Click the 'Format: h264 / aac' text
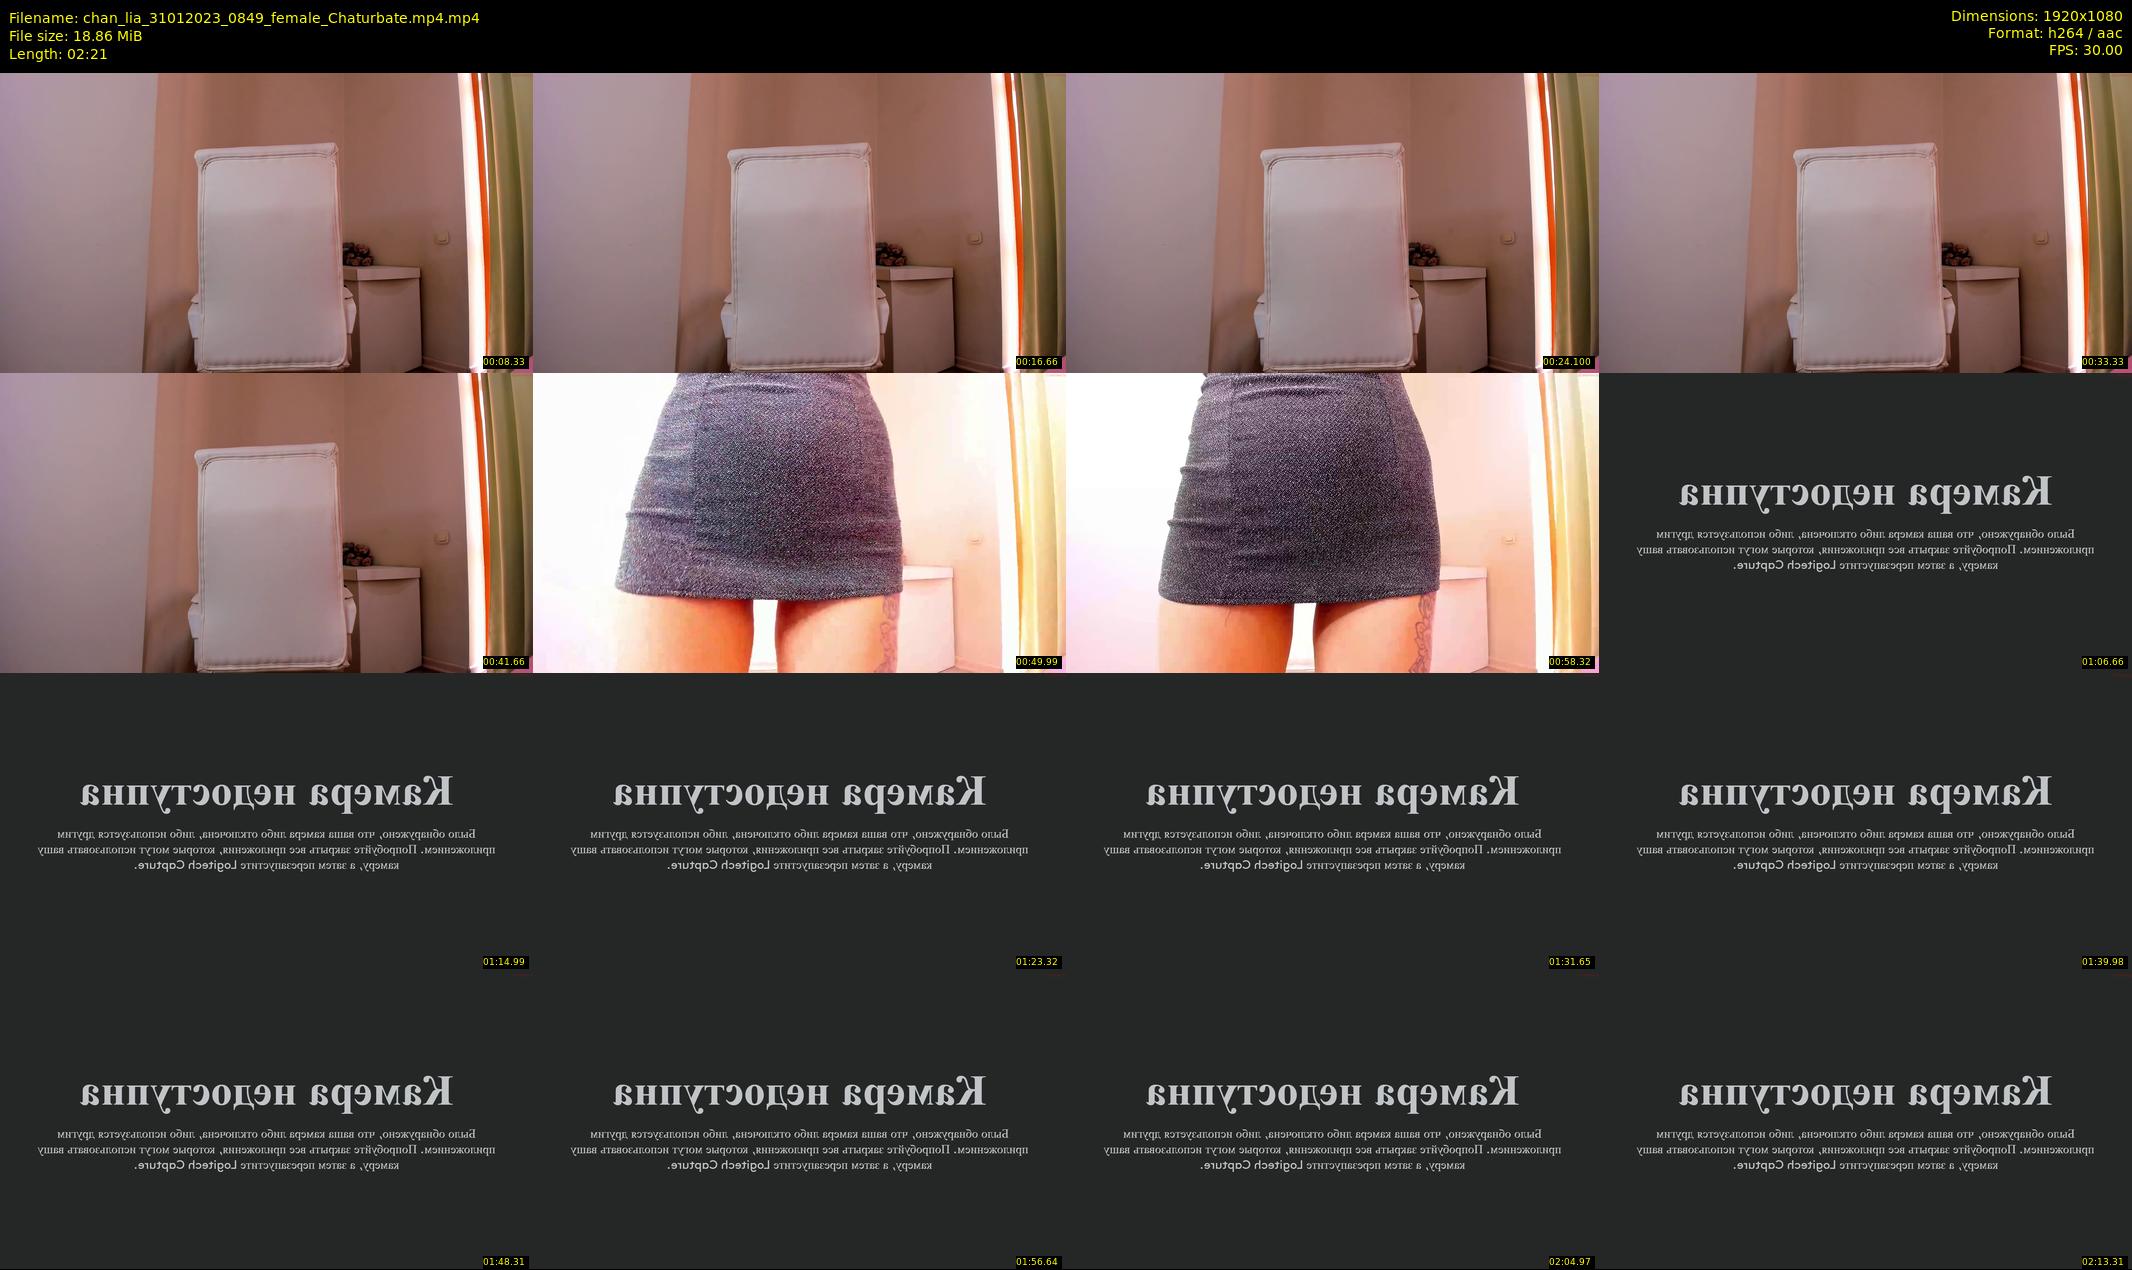The width and height of the screenshot is (2132, 1270). click(x=2055, y=33)
